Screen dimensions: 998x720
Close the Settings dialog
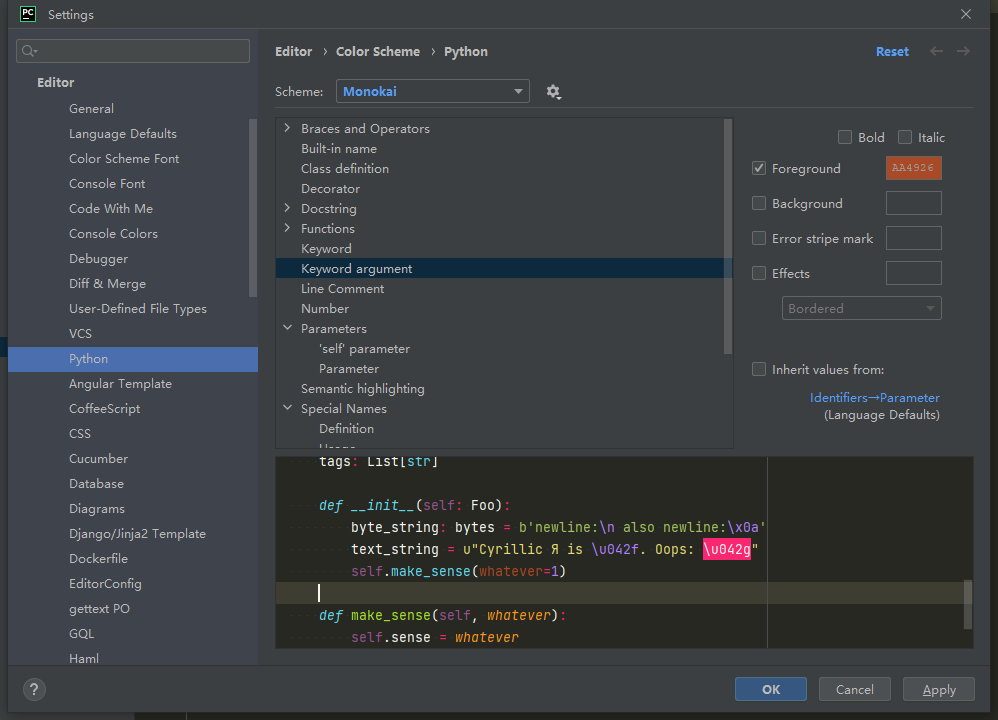966,14
